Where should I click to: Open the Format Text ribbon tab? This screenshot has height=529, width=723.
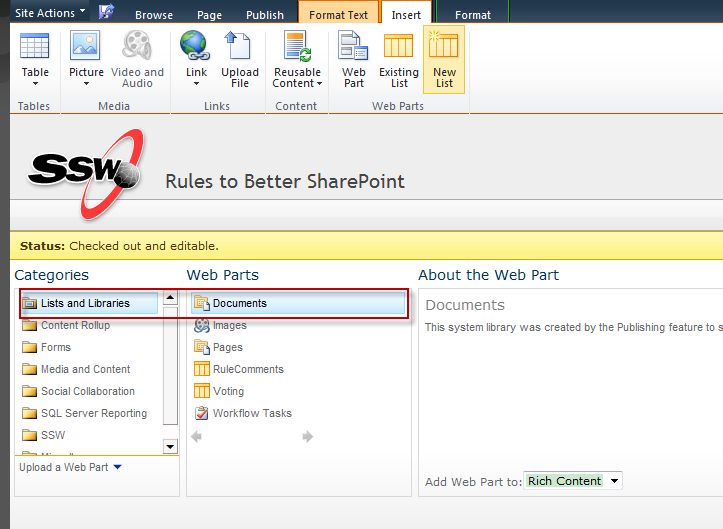(x=338, y=15)
